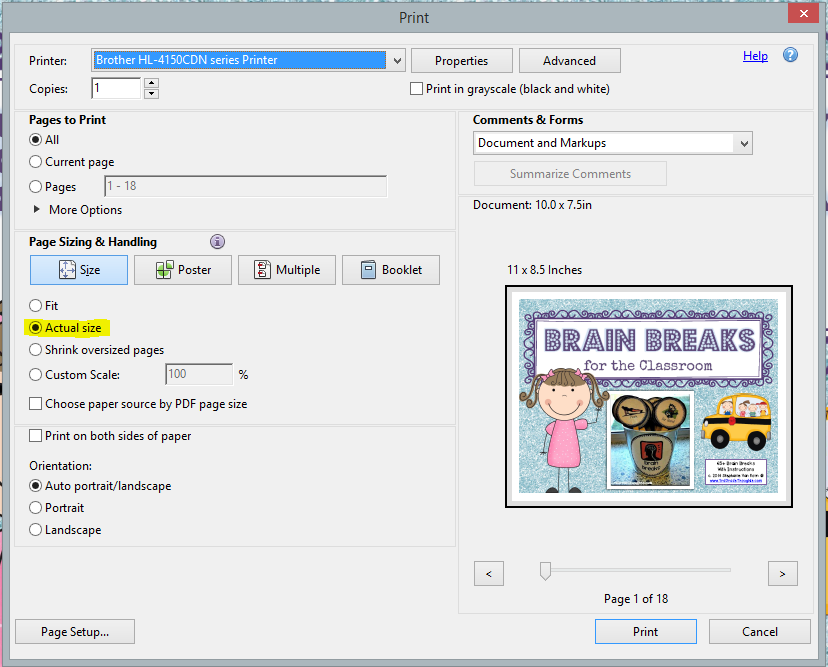The image size is (828, 667).
Task: Increase copies with the up arrow
Action: pyautogui.click(x=152, y=83)
